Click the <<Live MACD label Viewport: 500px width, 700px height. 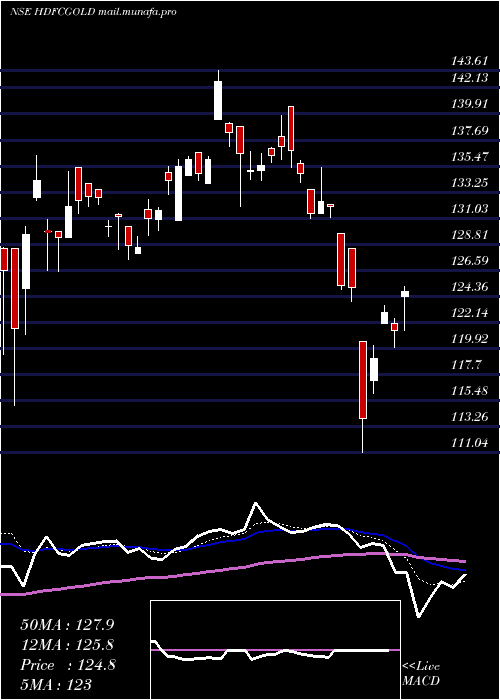pyautogui.click(x=421, y=674)
